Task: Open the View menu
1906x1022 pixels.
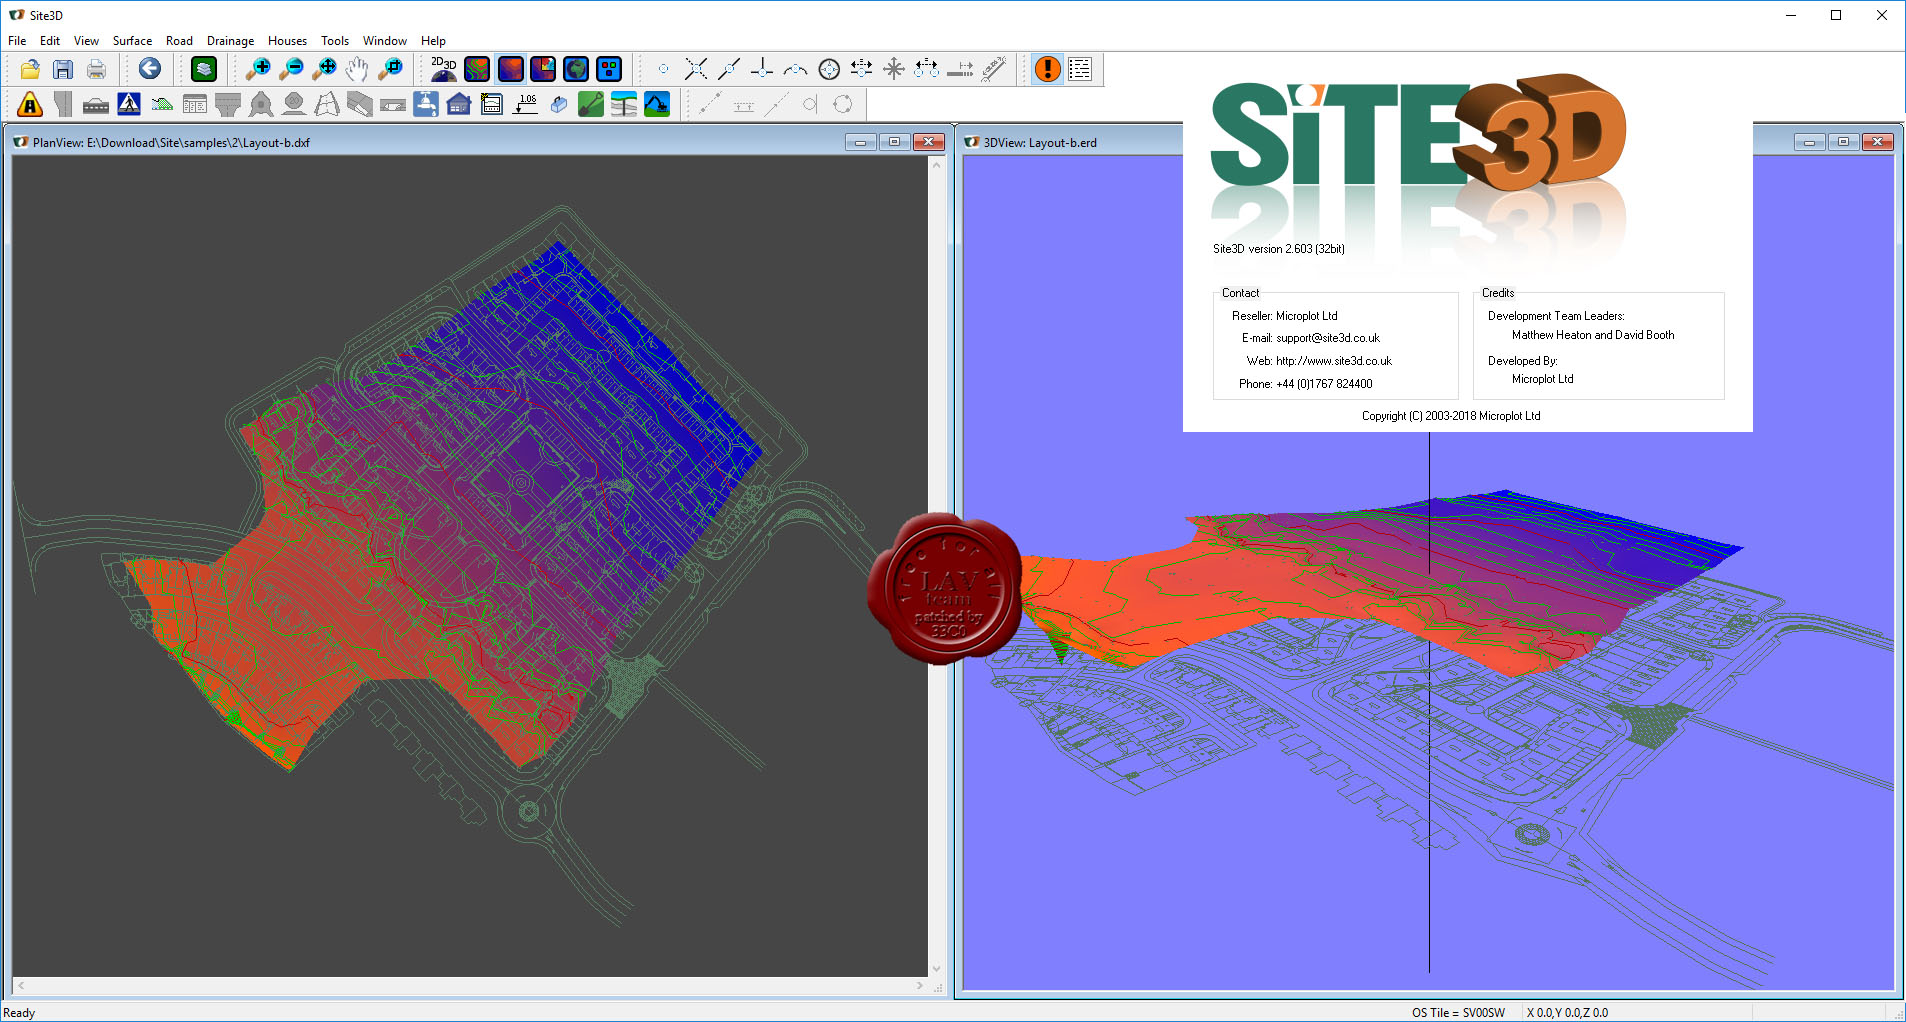Action: 86,41
